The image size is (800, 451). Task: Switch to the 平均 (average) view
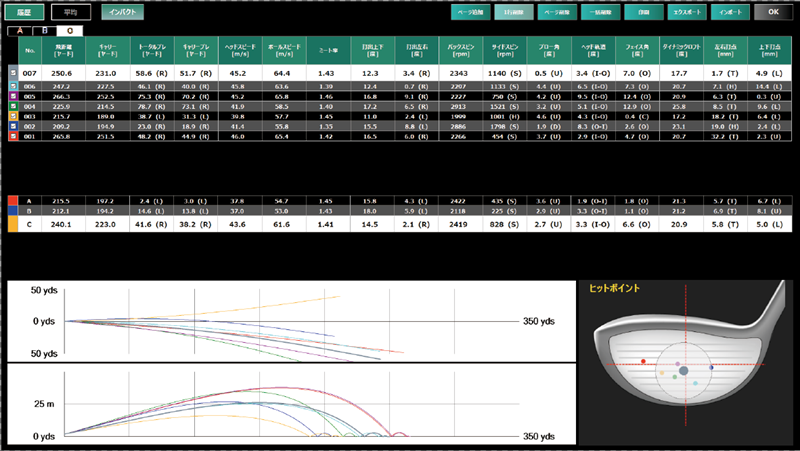click(70, 12)
